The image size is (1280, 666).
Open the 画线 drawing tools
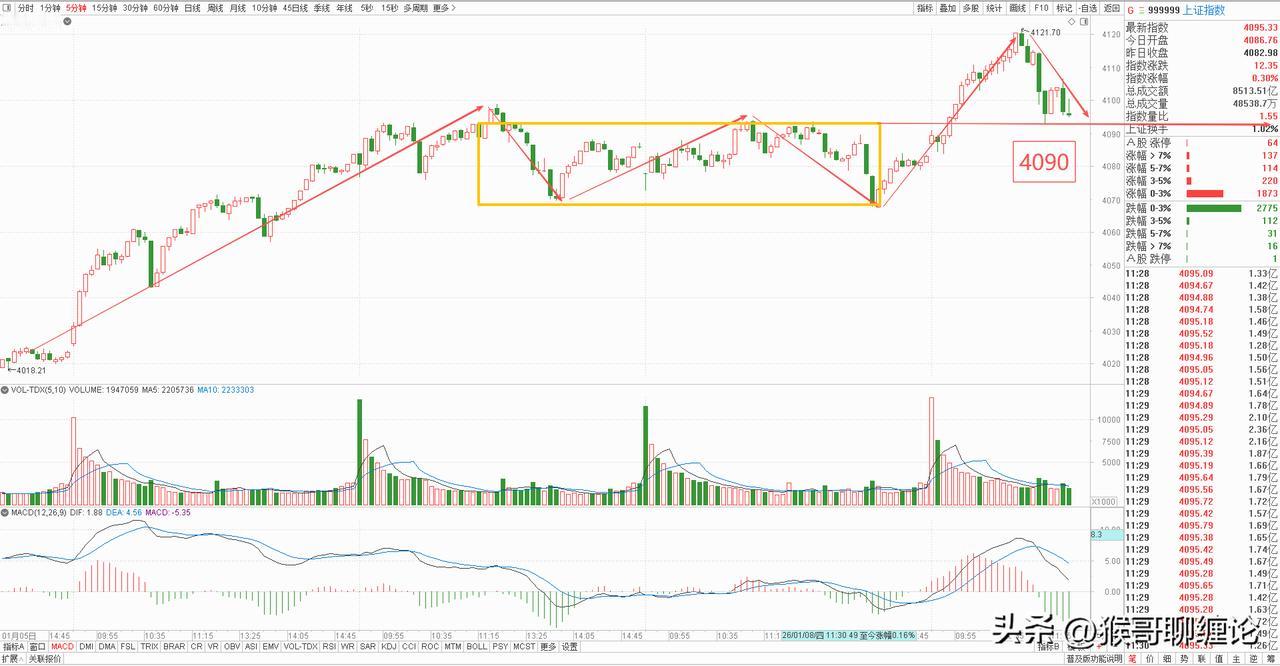[x=1018, y=8]
